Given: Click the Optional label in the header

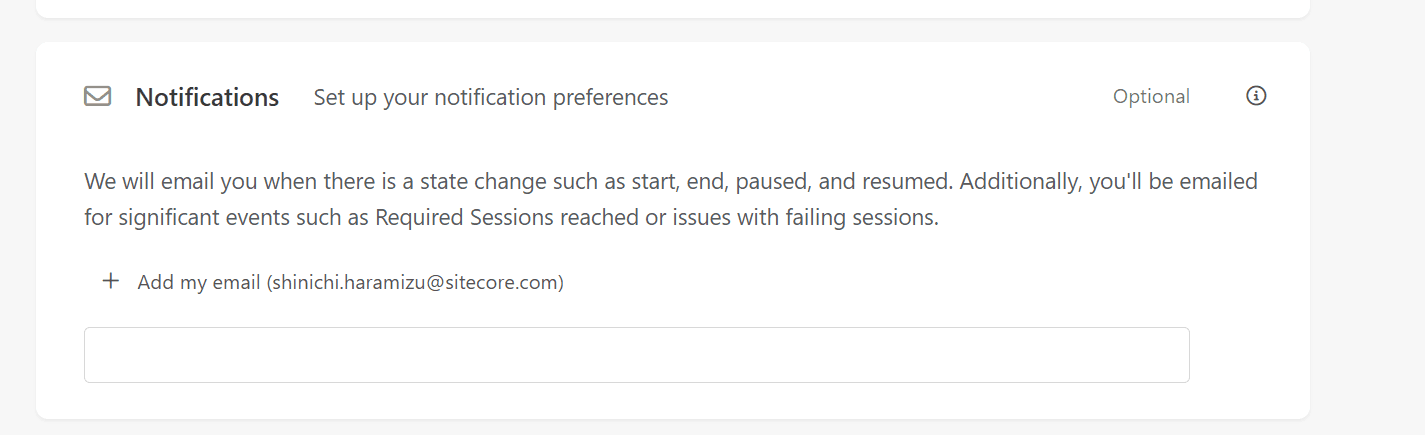Looking at the screenshot, I should click(1151, 97).
